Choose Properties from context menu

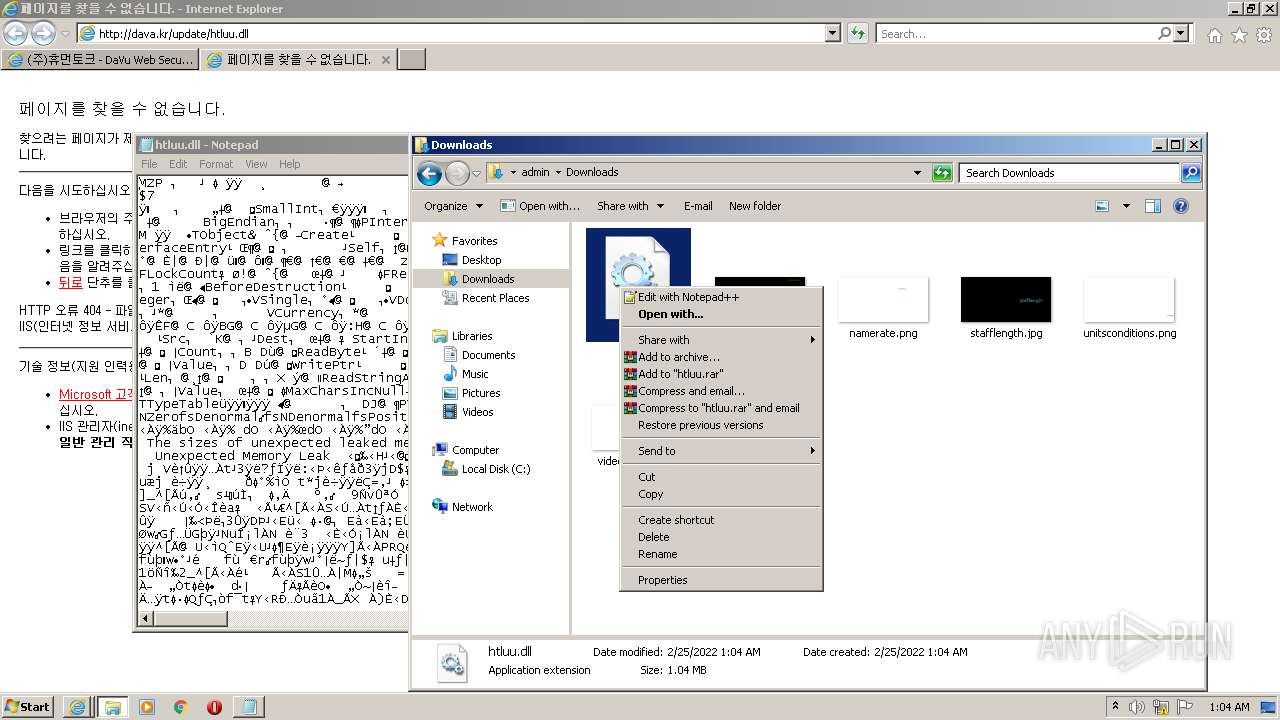click(662, 580)
